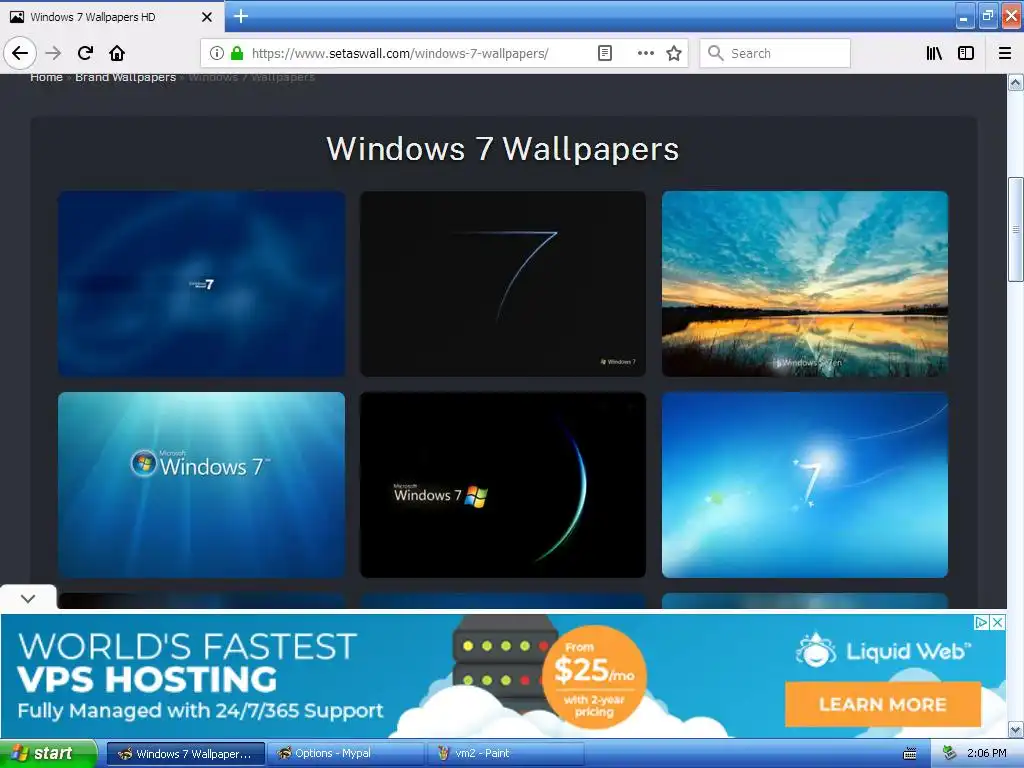Open the sunset lake wallpaper thumbnail
This screenshot has width=1024, height=768.
pos(805,283)
